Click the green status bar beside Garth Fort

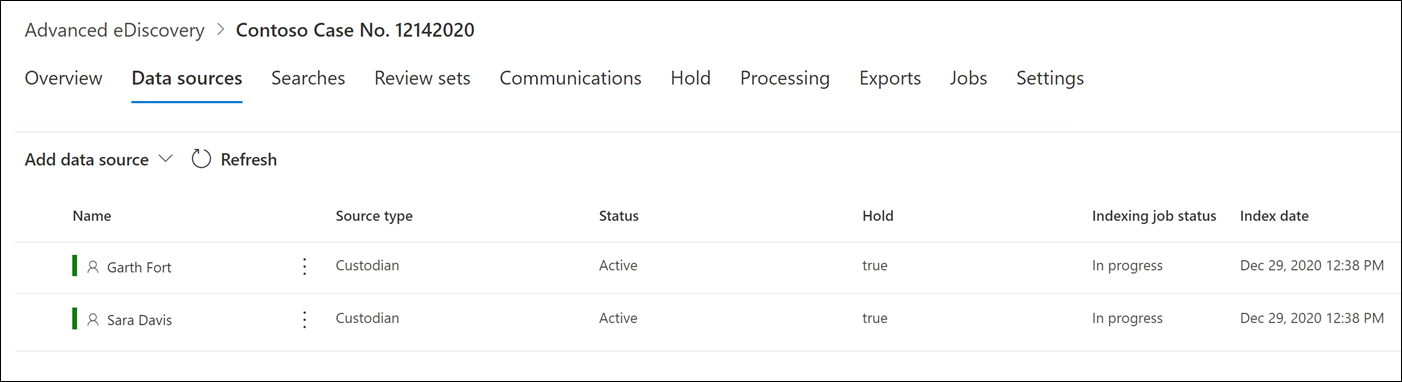pos(74,266)
